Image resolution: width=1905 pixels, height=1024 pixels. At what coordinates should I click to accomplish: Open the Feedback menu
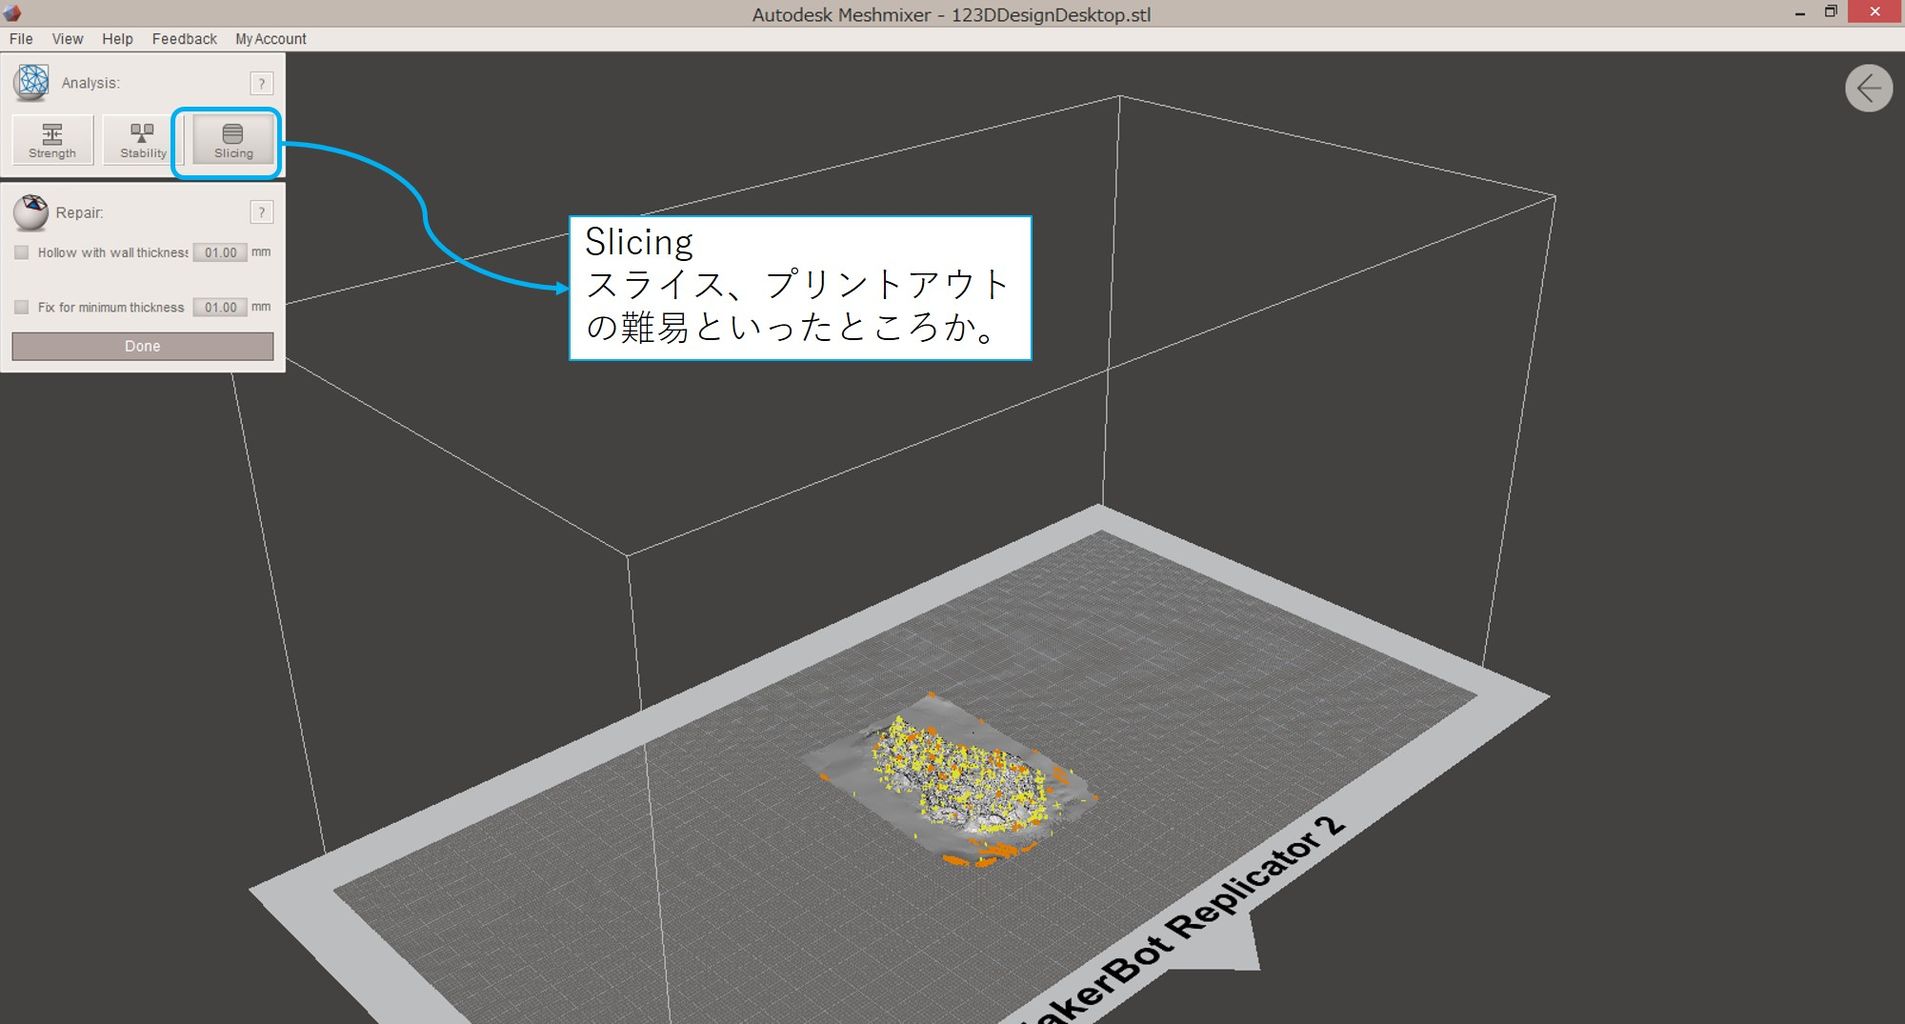184,39
